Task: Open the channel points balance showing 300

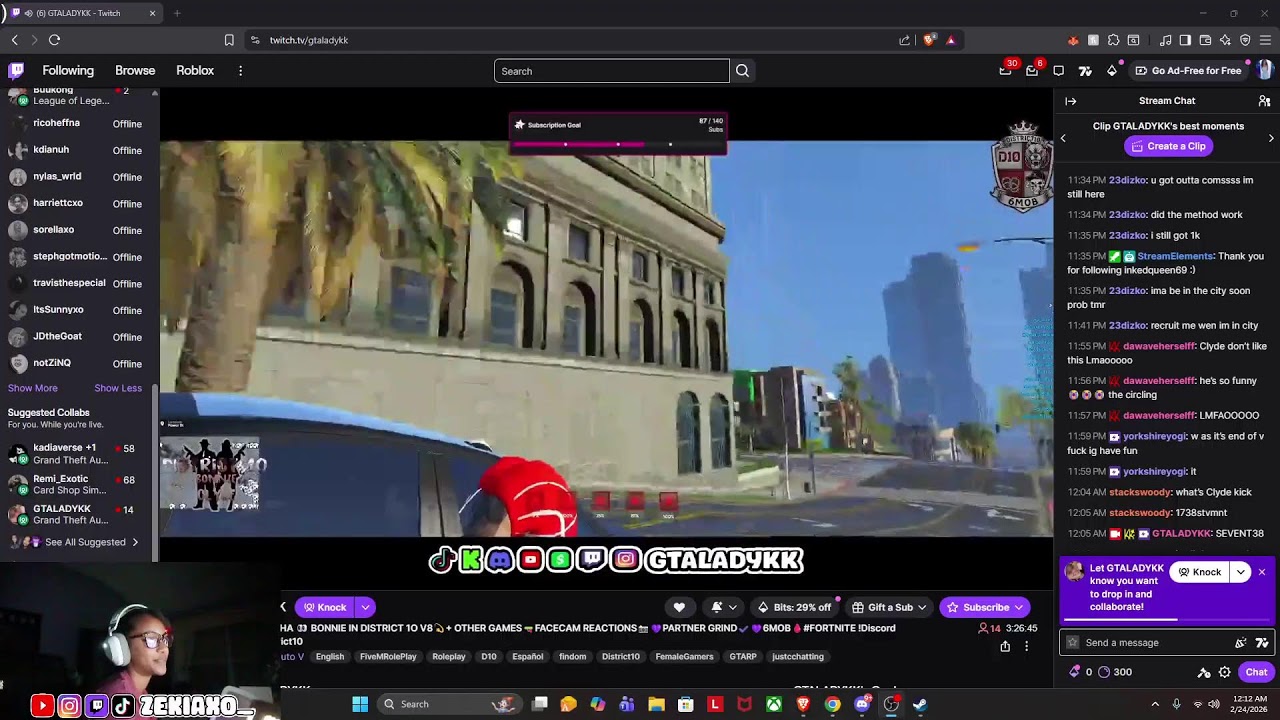Action: coord(1115,672)
